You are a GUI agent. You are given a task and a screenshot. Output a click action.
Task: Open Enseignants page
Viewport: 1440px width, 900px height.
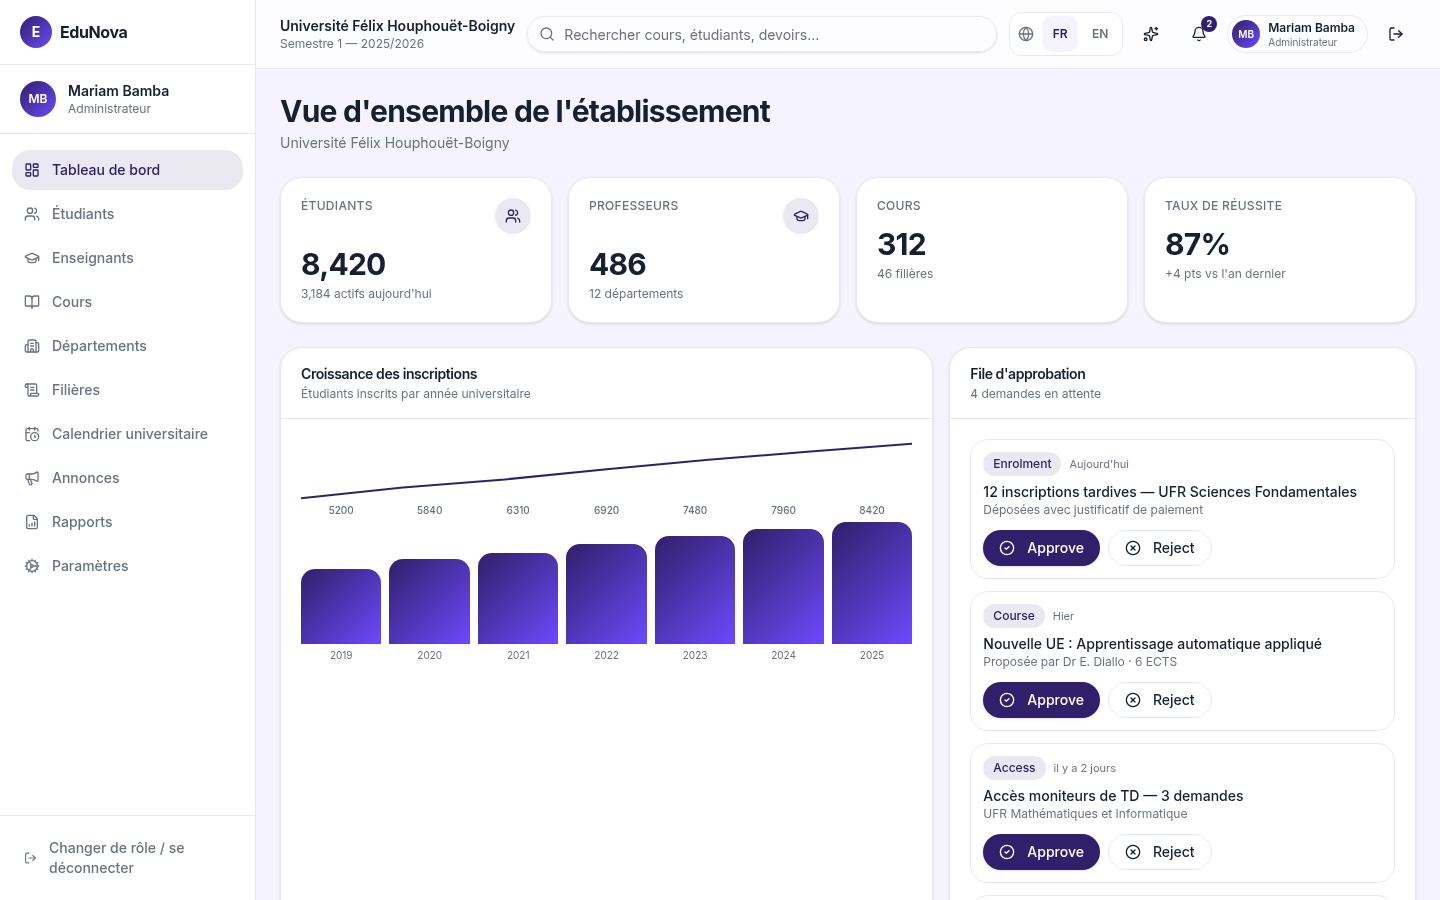pos(127,258)
